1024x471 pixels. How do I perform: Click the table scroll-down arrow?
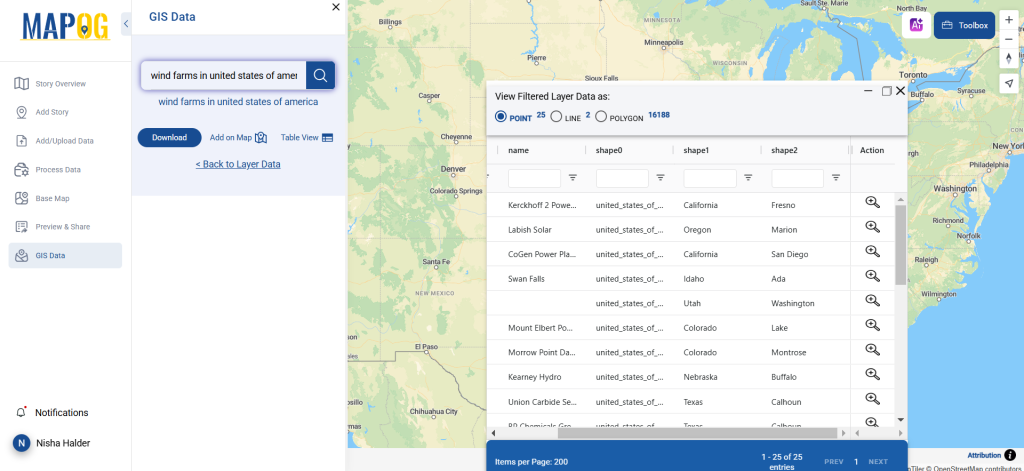(x=901, y=419)
